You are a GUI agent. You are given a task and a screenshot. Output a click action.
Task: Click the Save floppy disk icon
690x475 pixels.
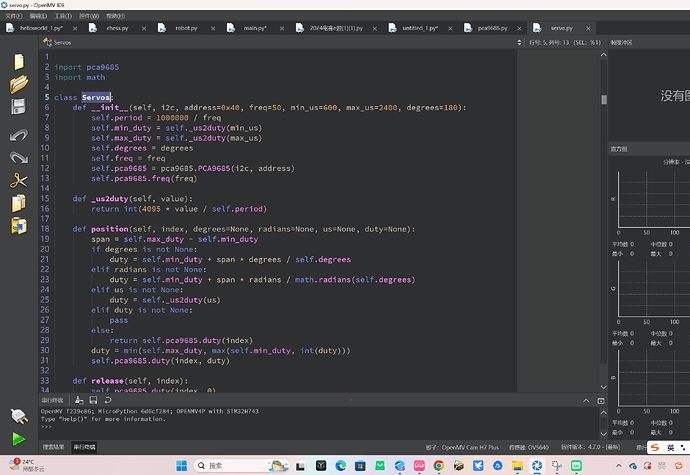18,107
